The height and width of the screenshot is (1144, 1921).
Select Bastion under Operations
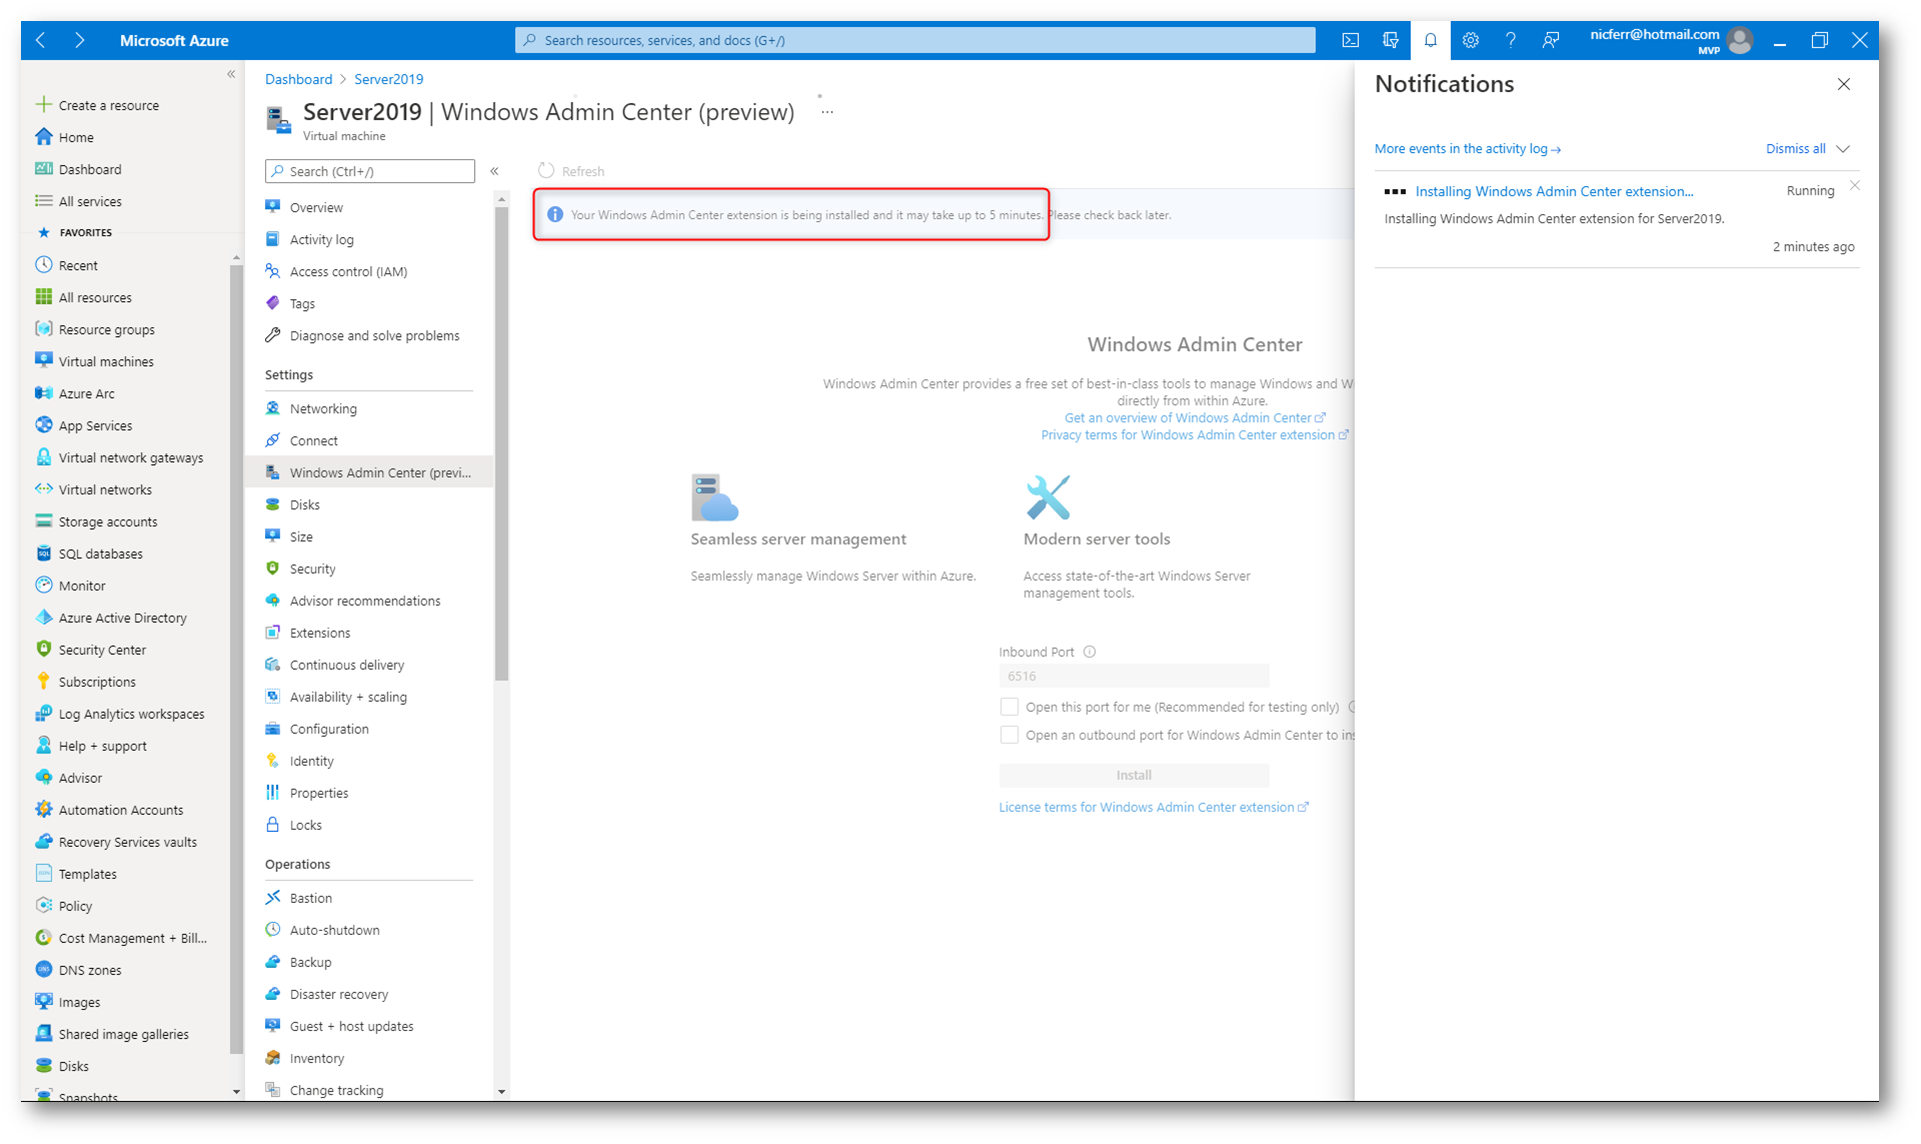coord(311,898)
